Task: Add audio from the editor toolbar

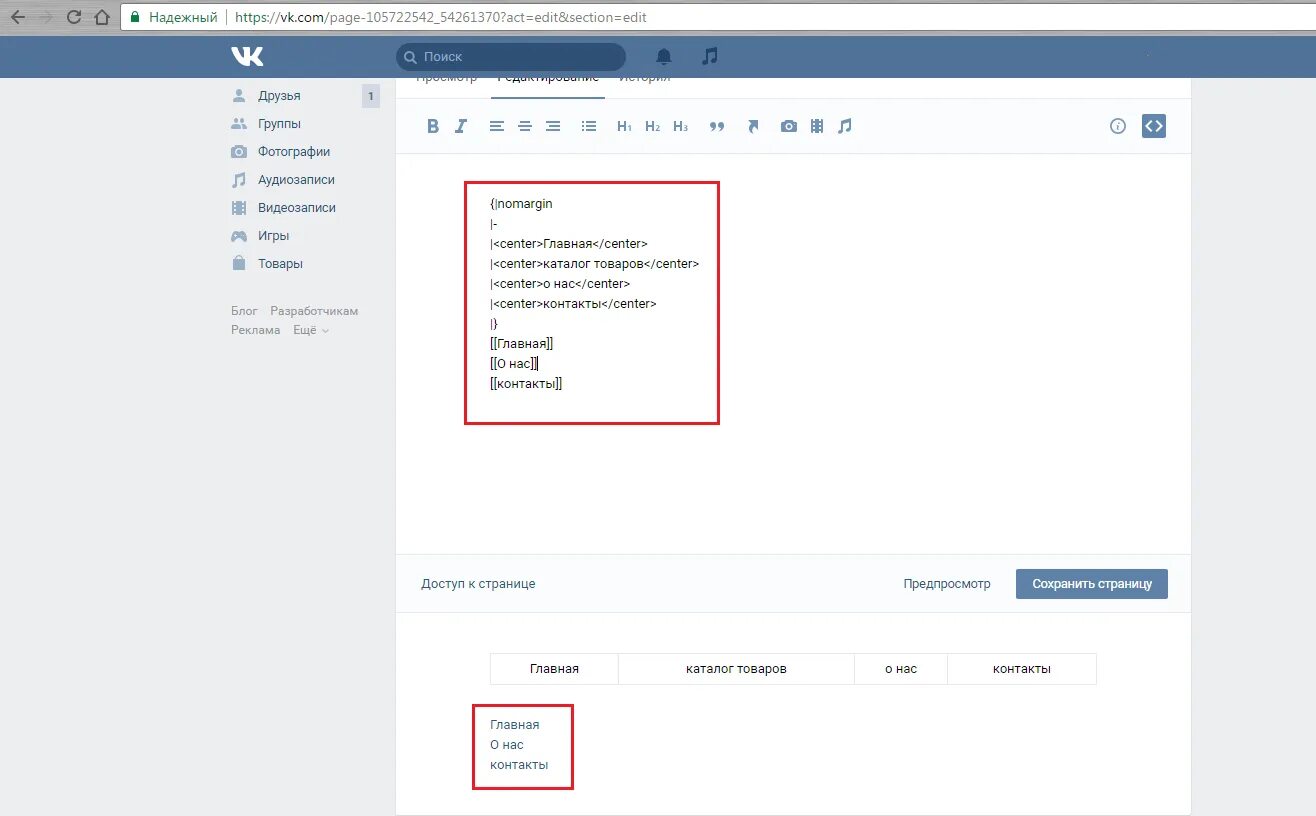Action: [845, 126]
